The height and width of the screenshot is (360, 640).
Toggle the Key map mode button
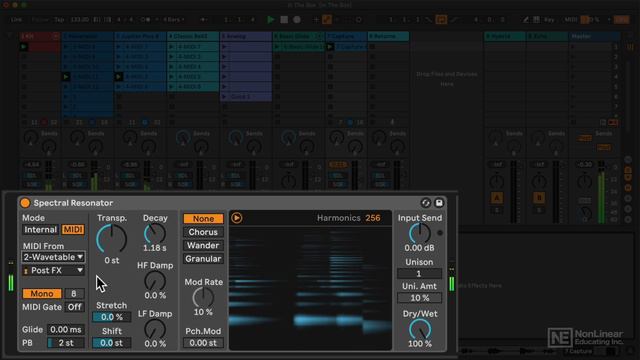549,20
